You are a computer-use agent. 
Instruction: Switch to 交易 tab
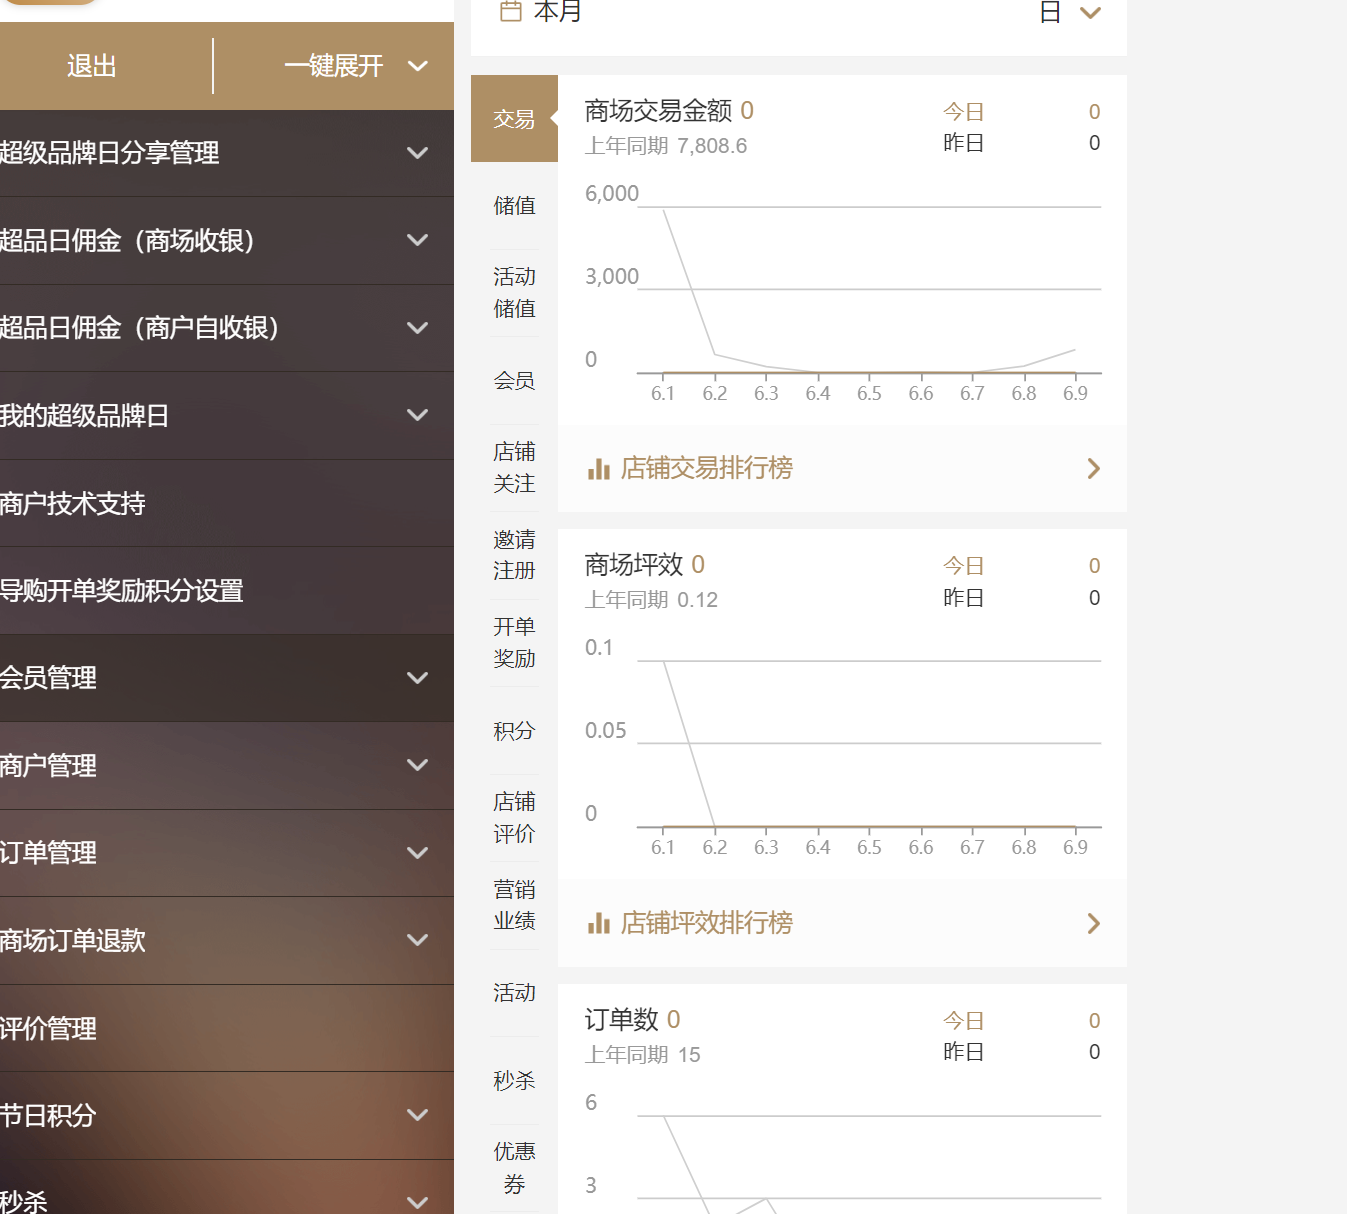[514, 119]
